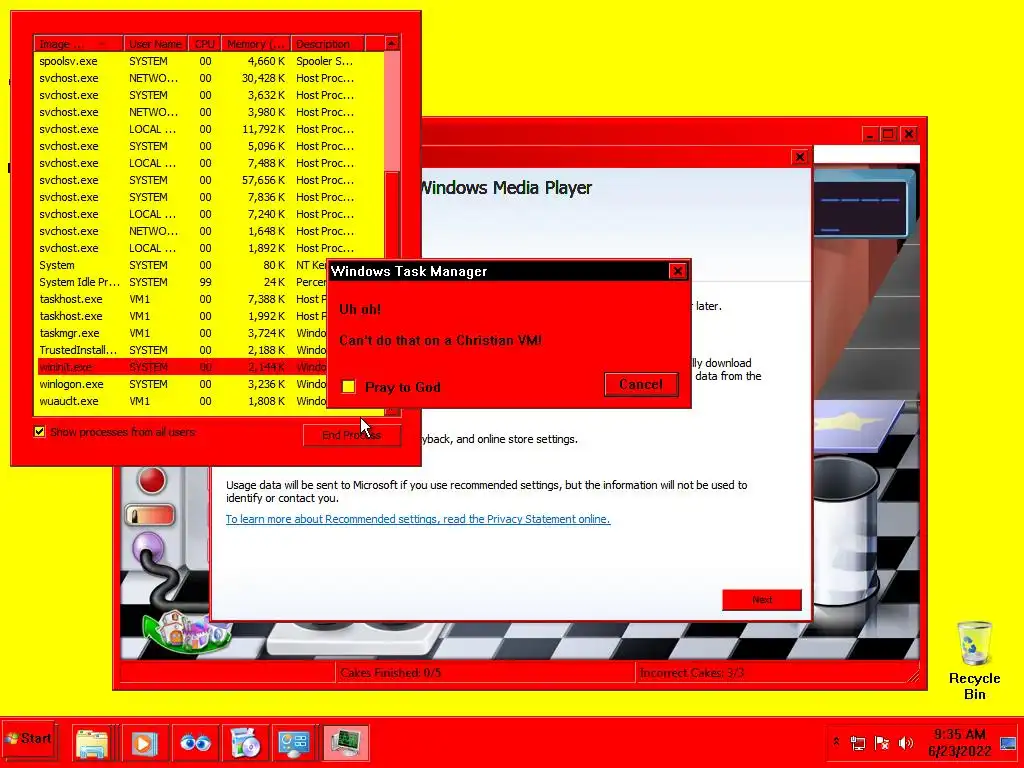Viewport: 1024px width, 768px height.
Task: Click the Comfy Cakes game taskbar icon
Action: 246,743
